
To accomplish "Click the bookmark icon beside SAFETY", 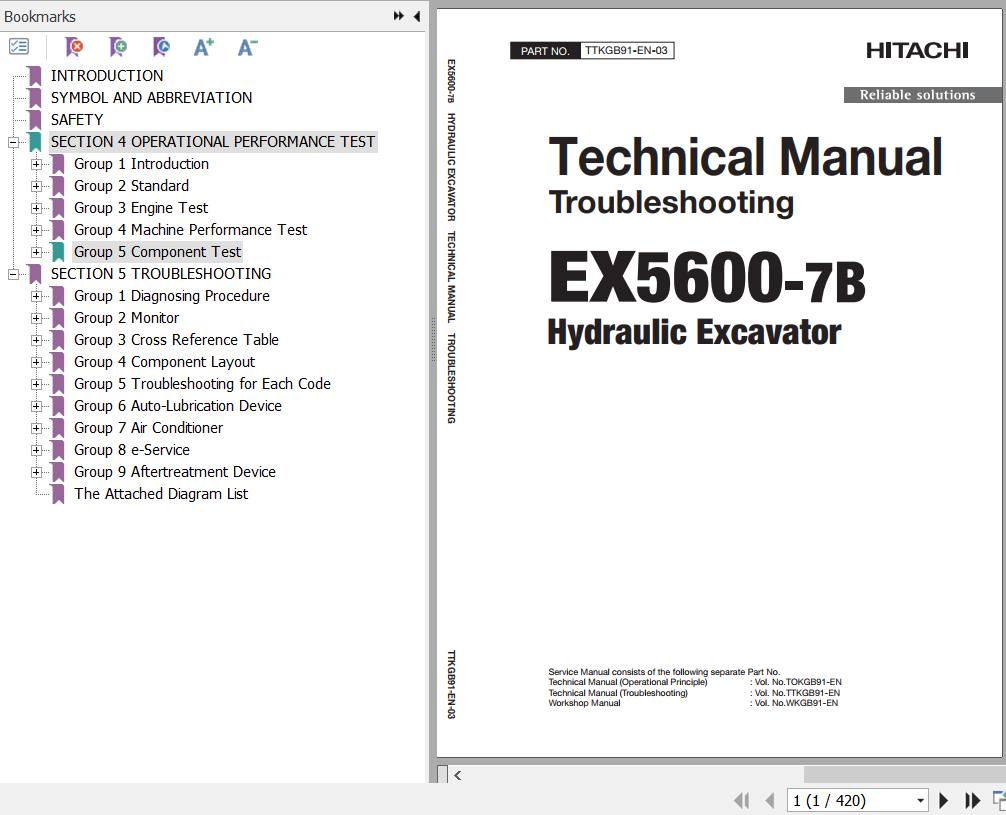I will coord(35,120).
